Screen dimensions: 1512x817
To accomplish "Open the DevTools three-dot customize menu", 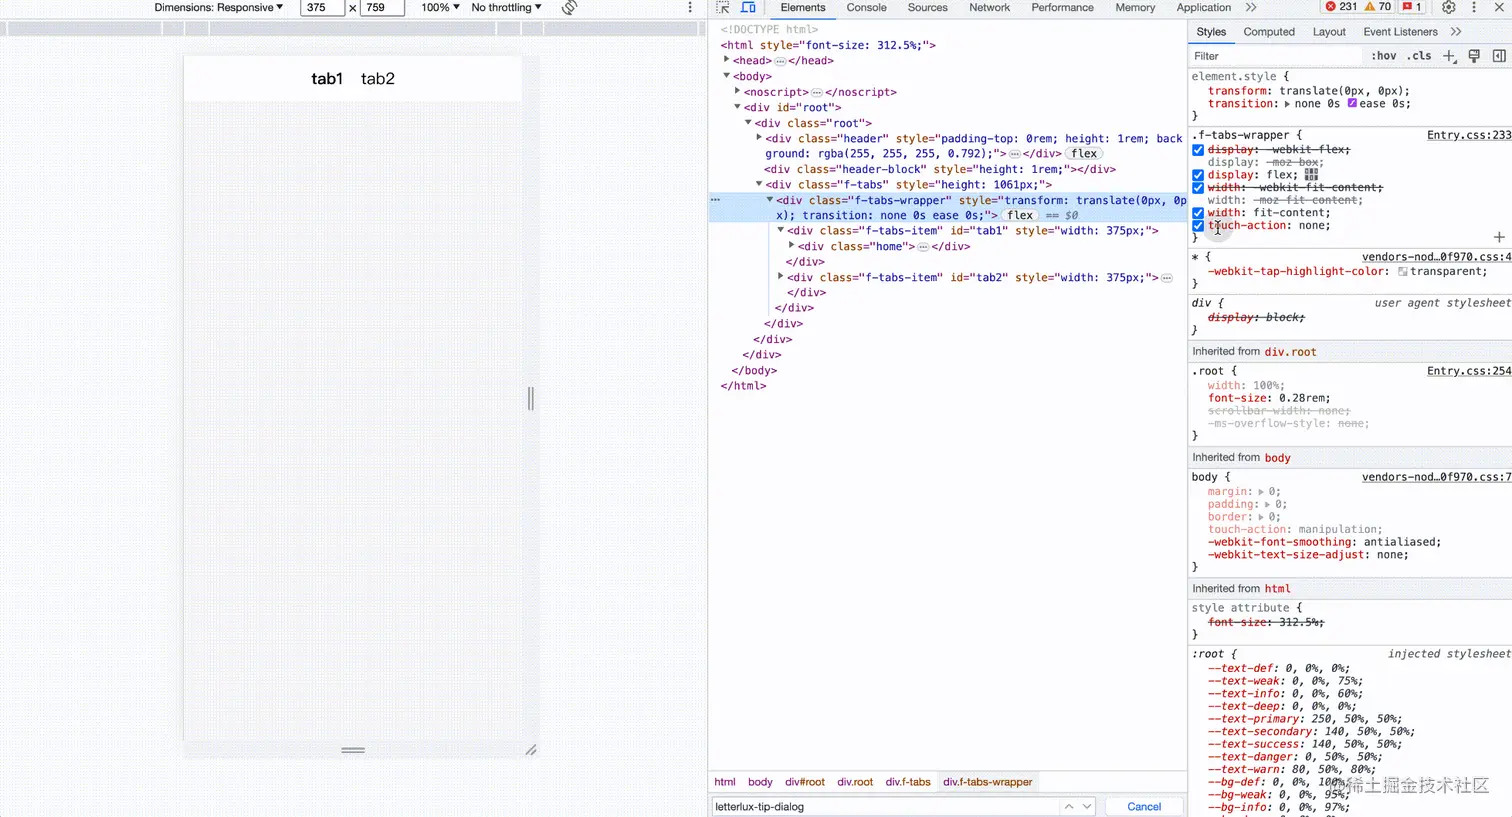I will [1474, 7].
